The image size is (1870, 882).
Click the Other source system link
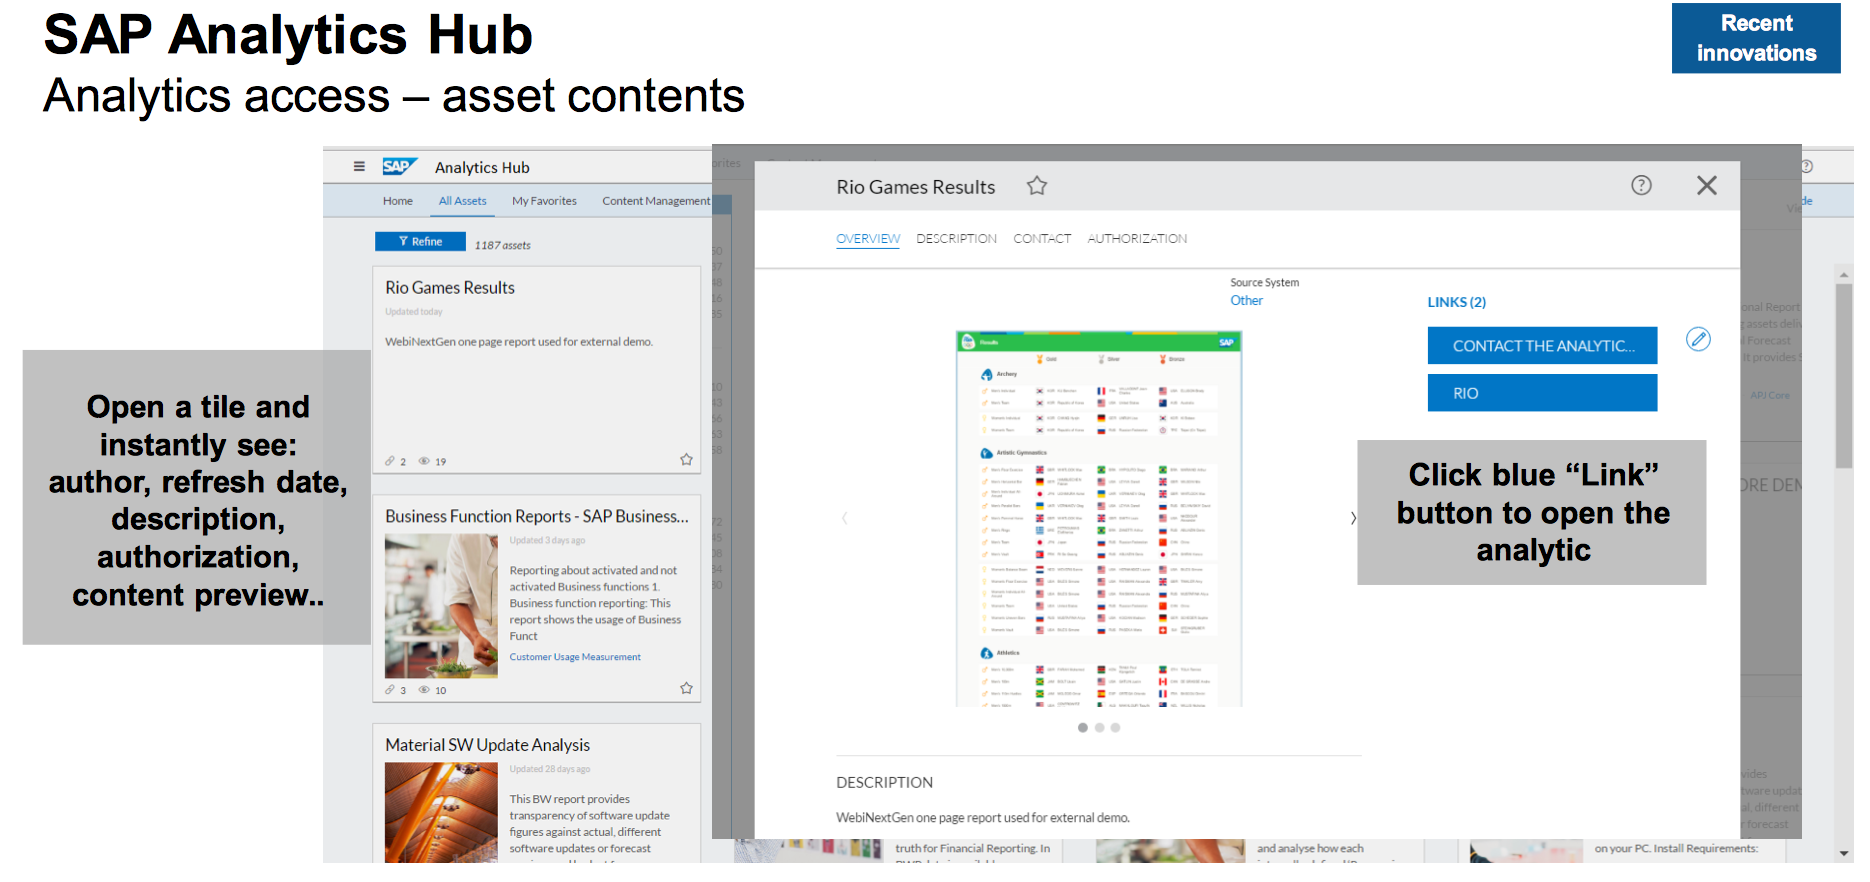(x=1246, y=301)
